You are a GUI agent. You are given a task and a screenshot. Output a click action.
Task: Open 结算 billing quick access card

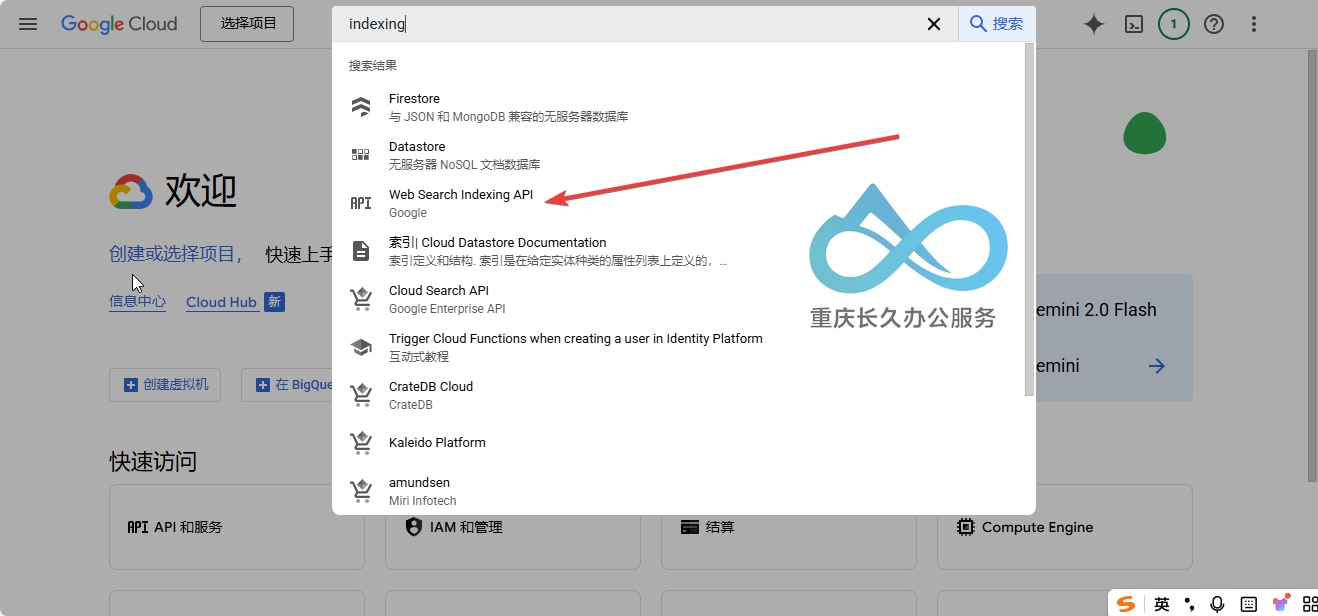(x=789, y=527)
